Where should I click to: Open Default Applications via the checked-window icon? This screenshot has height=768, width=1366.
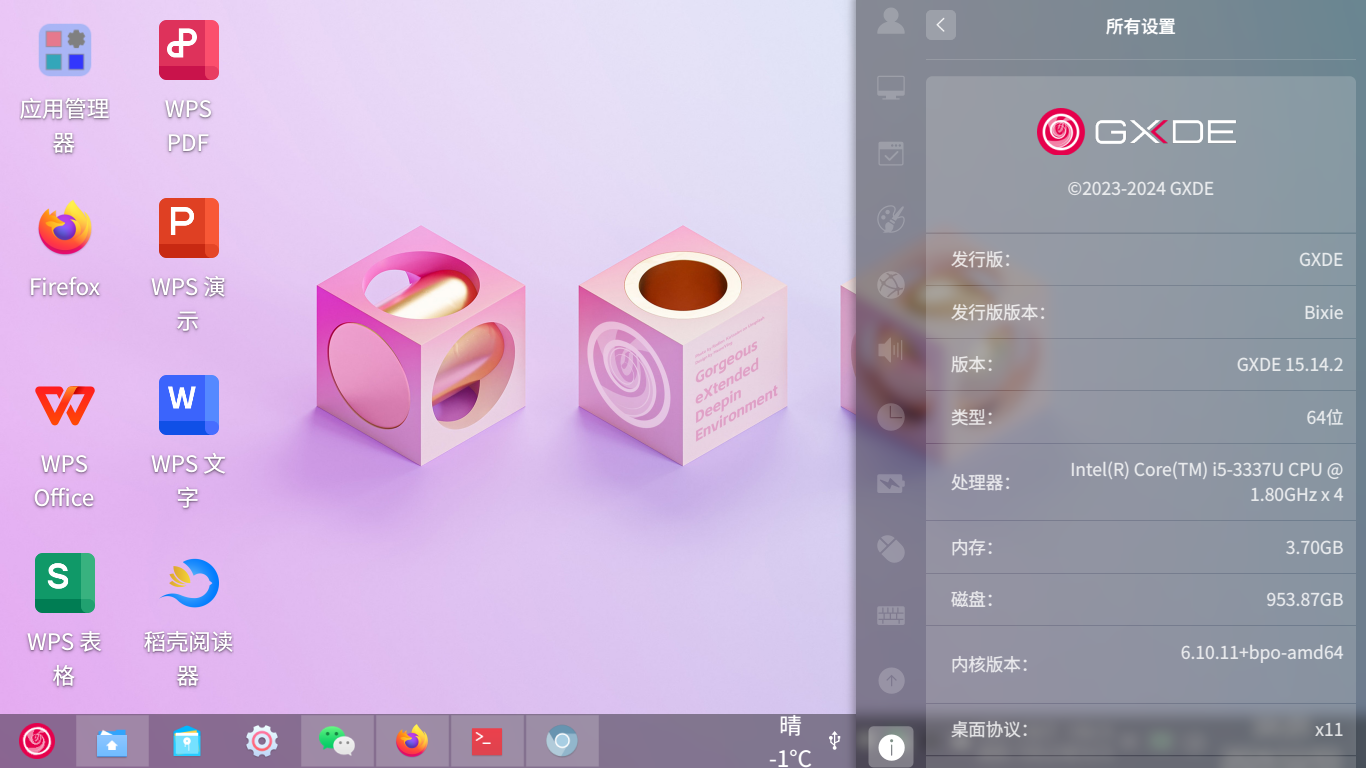pos(891,153)
